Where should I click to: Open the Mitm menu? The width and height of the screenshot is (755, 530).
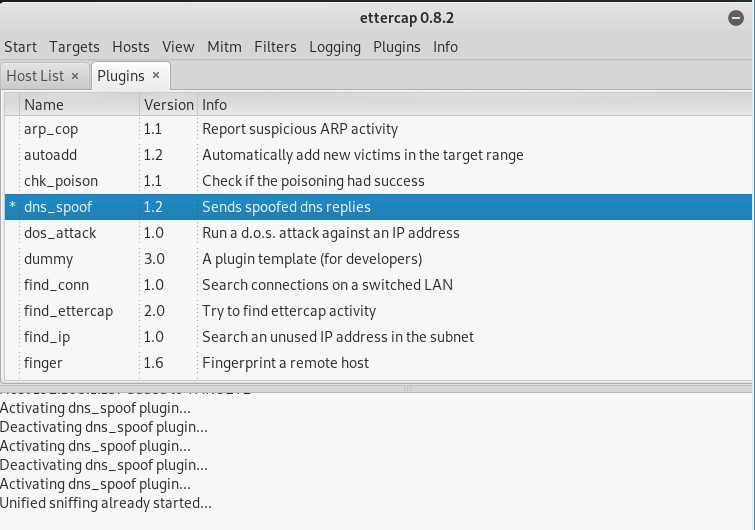pos(224,47)
